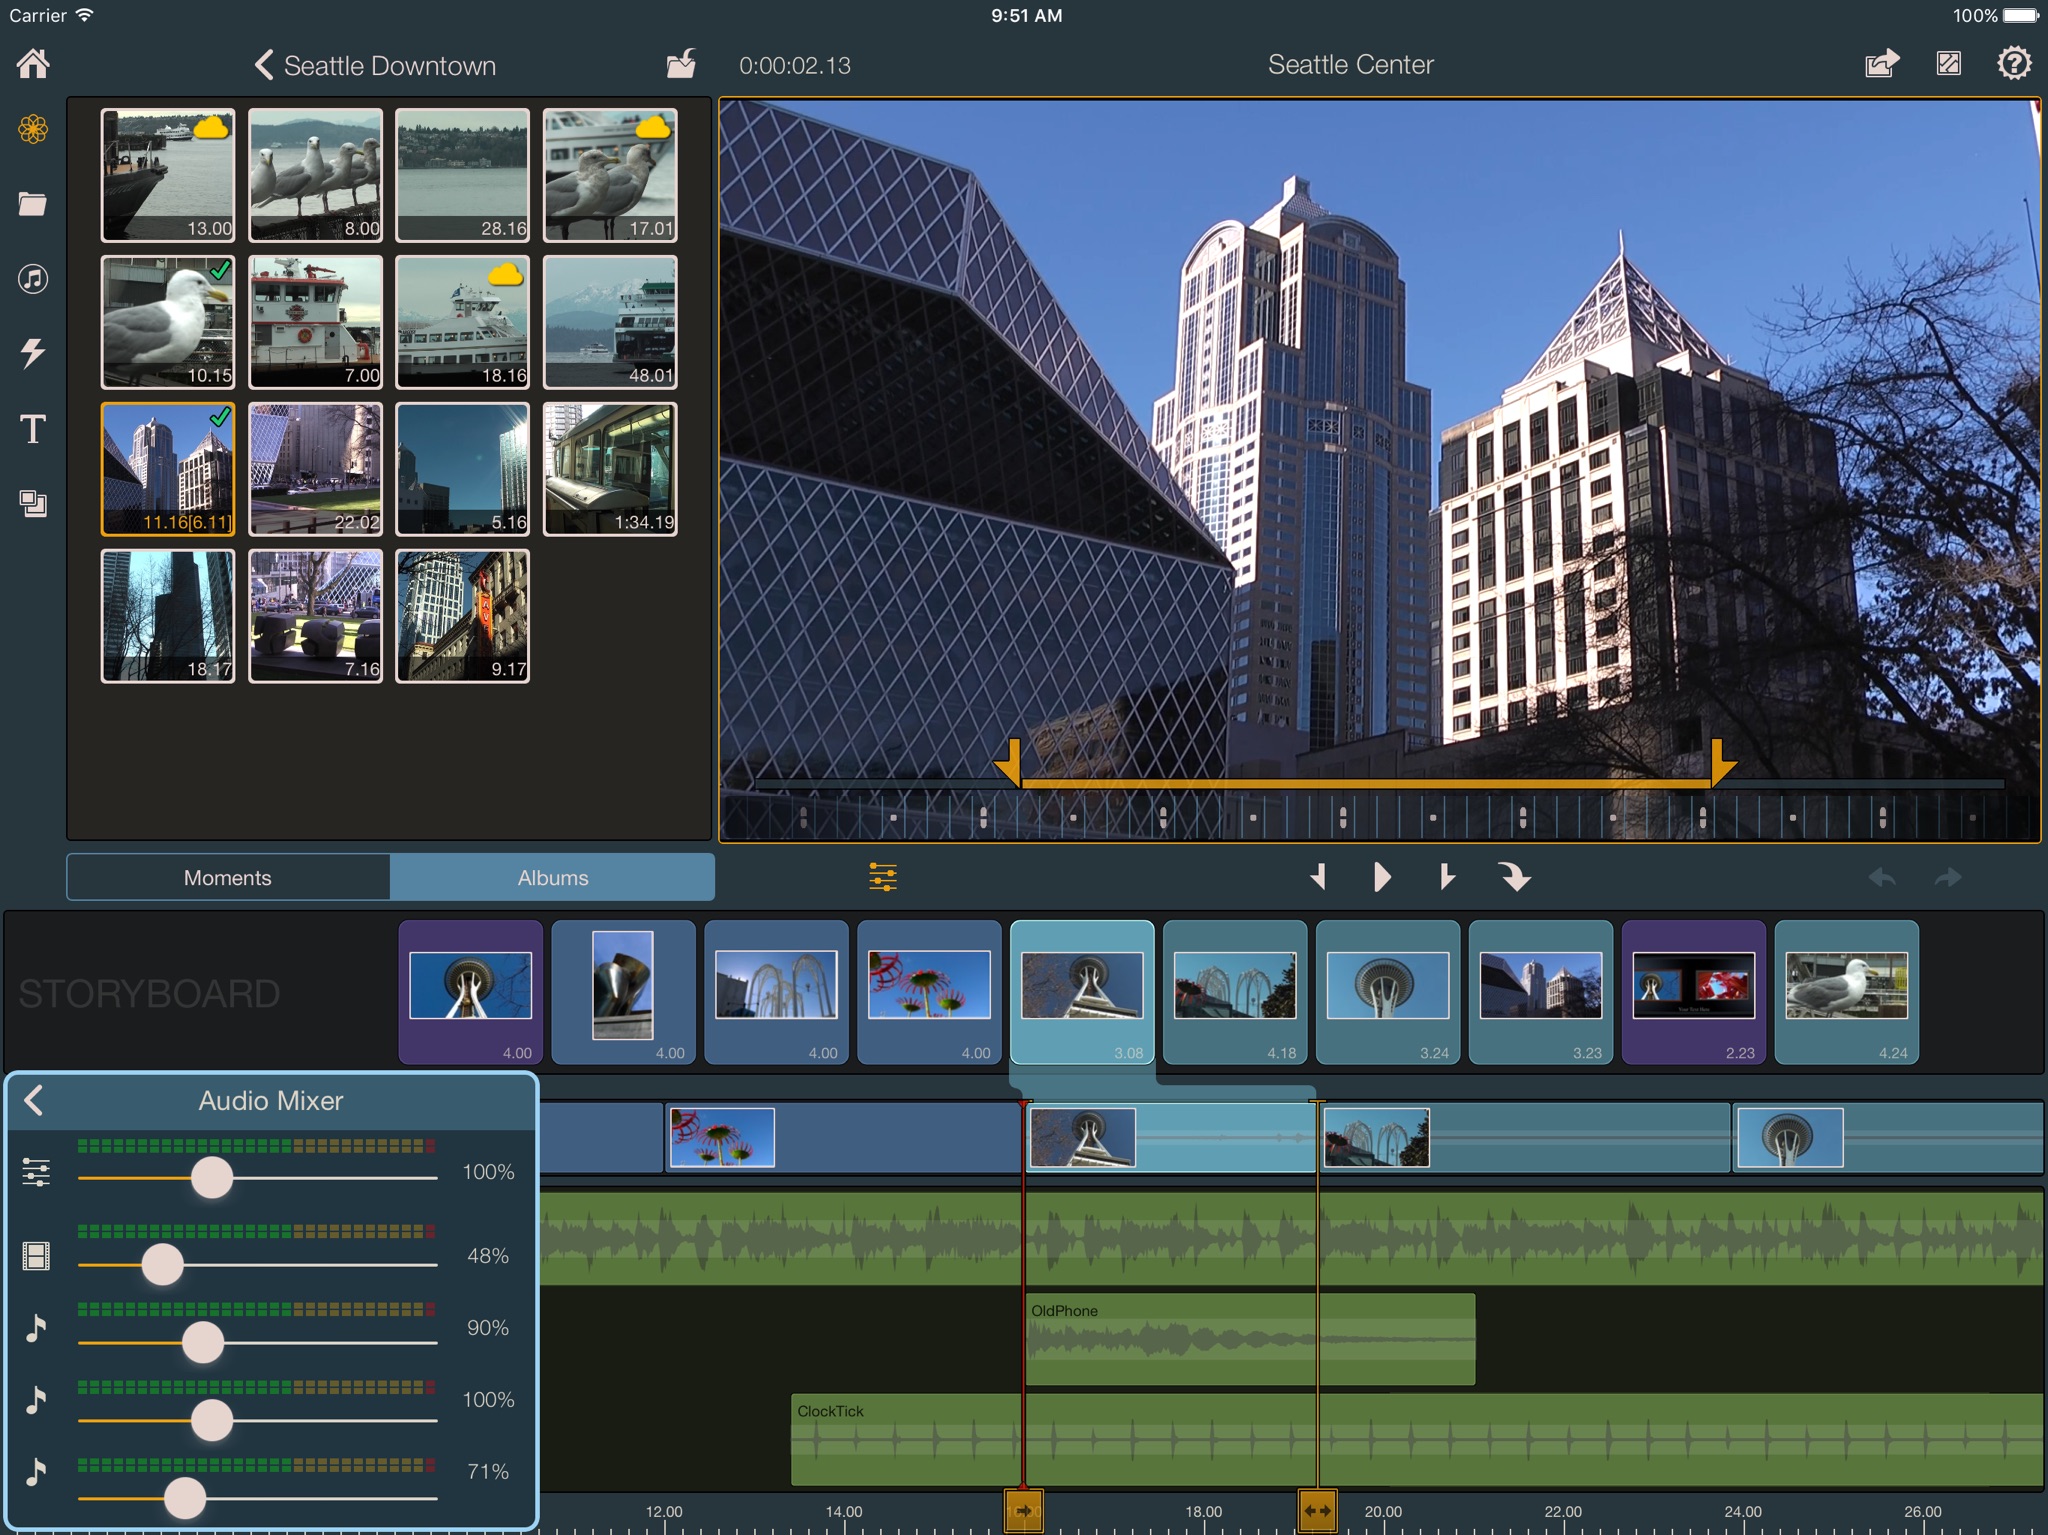The height and width of the screenshot is (1535, 2048).
Task: Select the video track film icon
Action: point(36,1255)
